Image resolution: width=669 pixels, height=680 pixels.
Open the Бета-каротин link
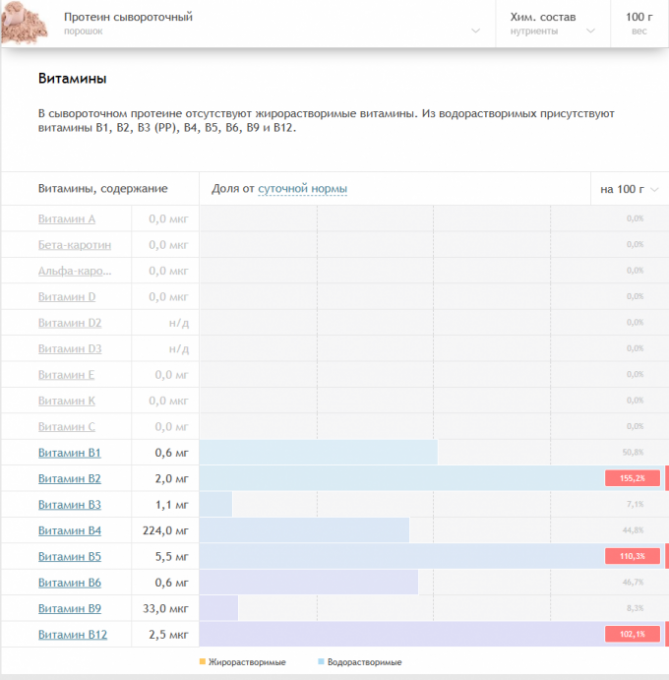click(x=74, y=244)
